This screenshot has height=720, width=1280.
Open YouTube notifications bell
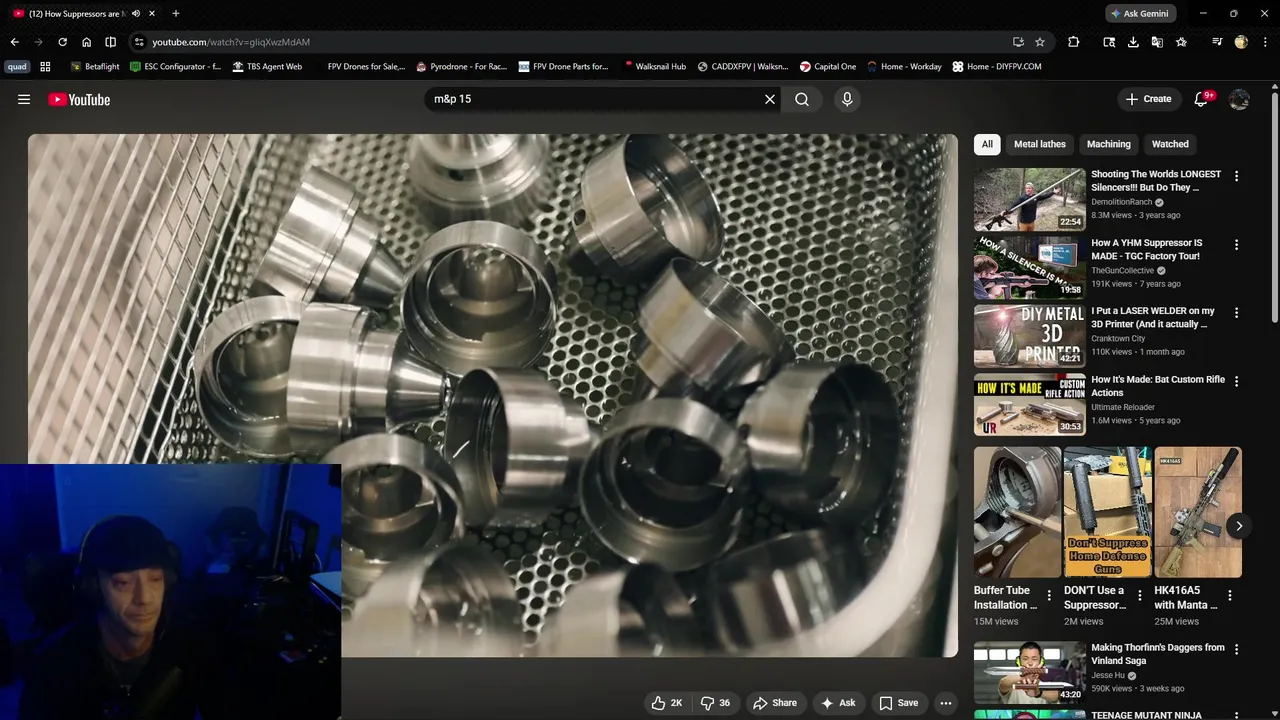1202,99
